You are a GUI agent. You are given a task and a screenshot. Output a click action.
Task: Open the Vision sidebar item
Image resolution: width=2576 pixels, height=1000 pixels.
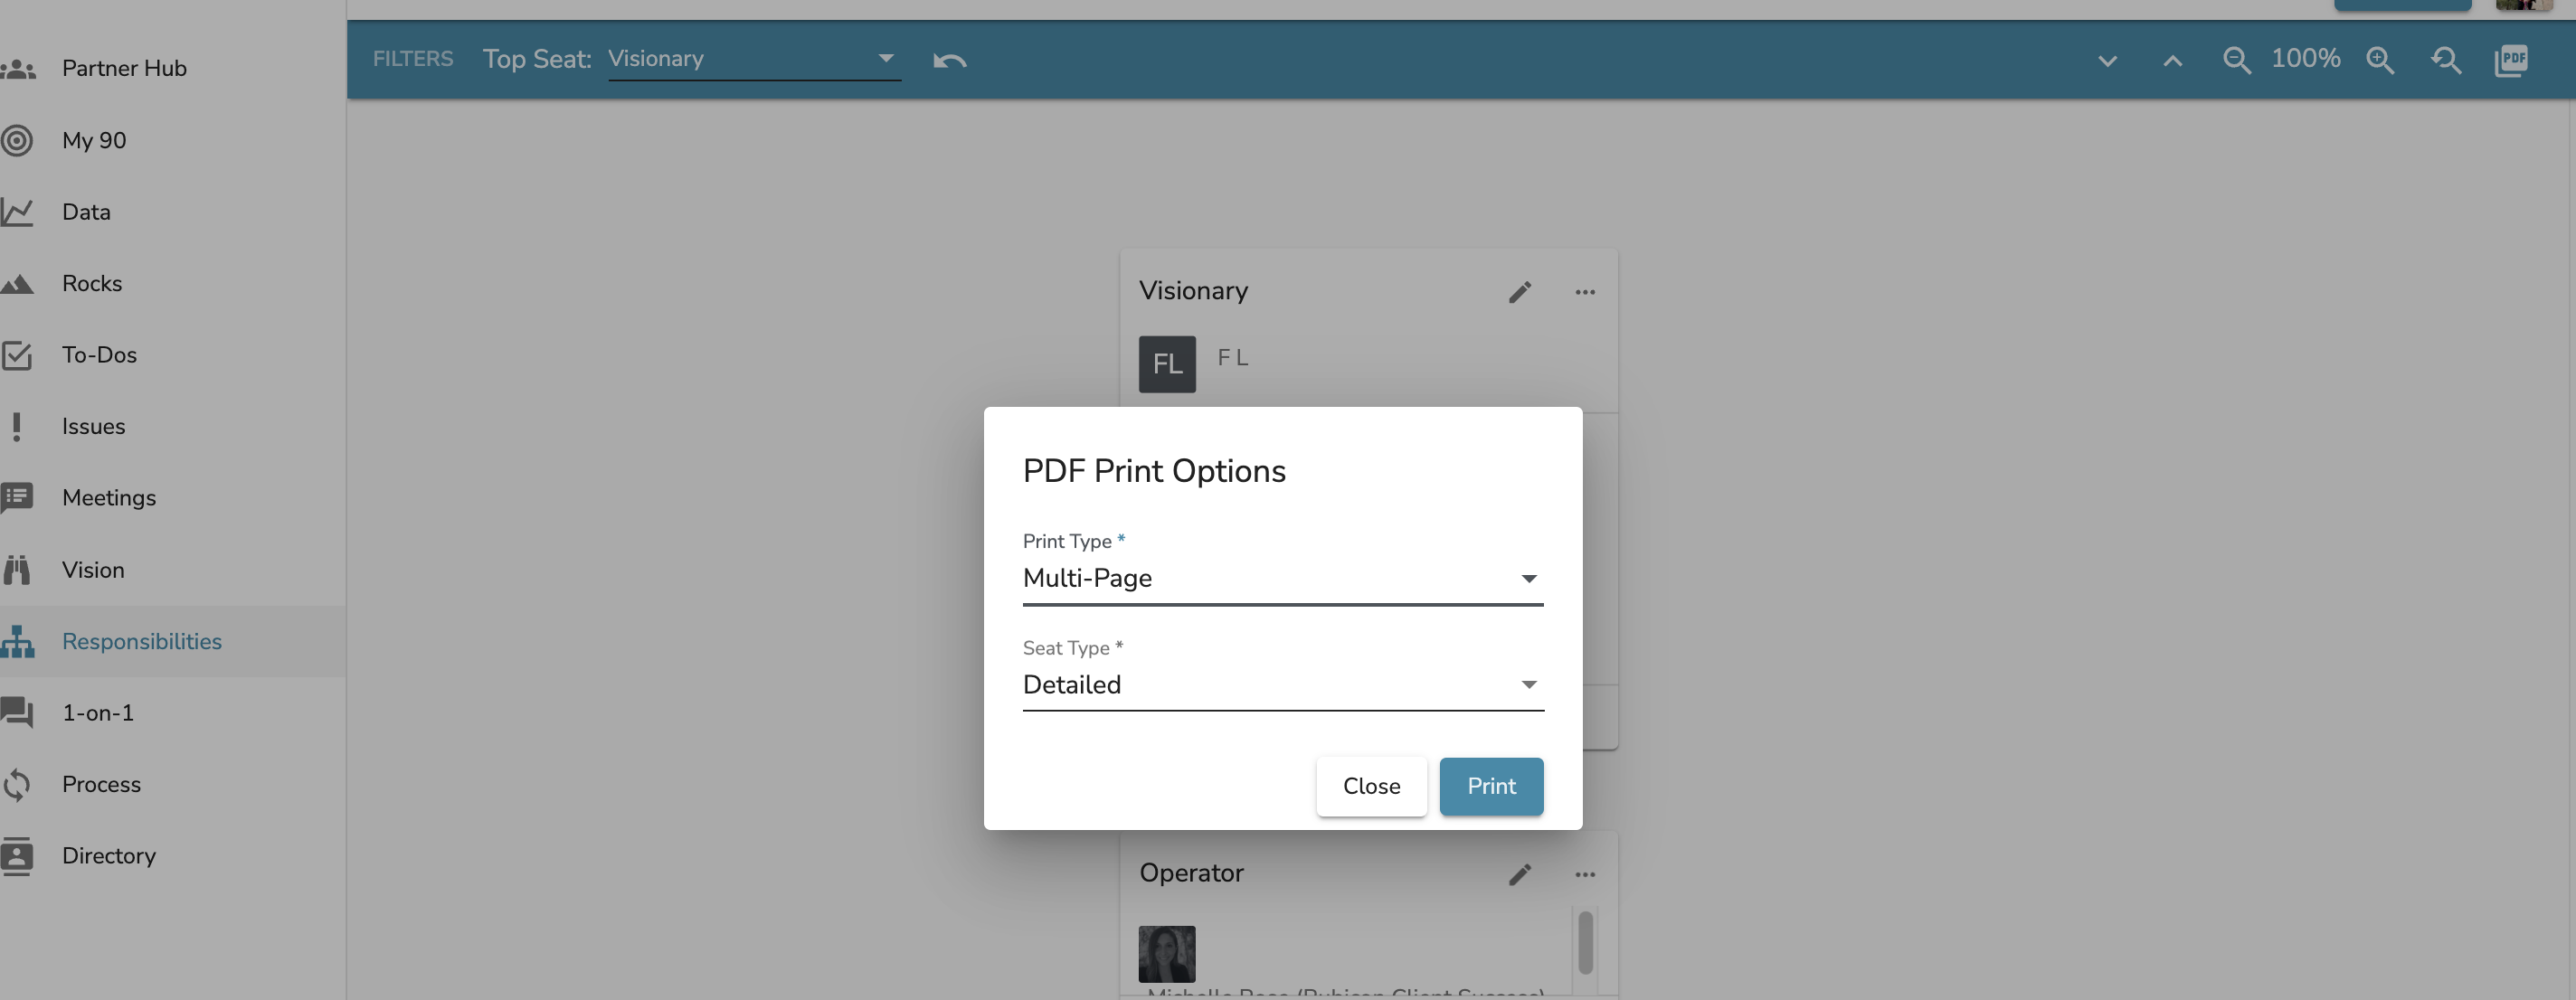click(x=93, y=570)
